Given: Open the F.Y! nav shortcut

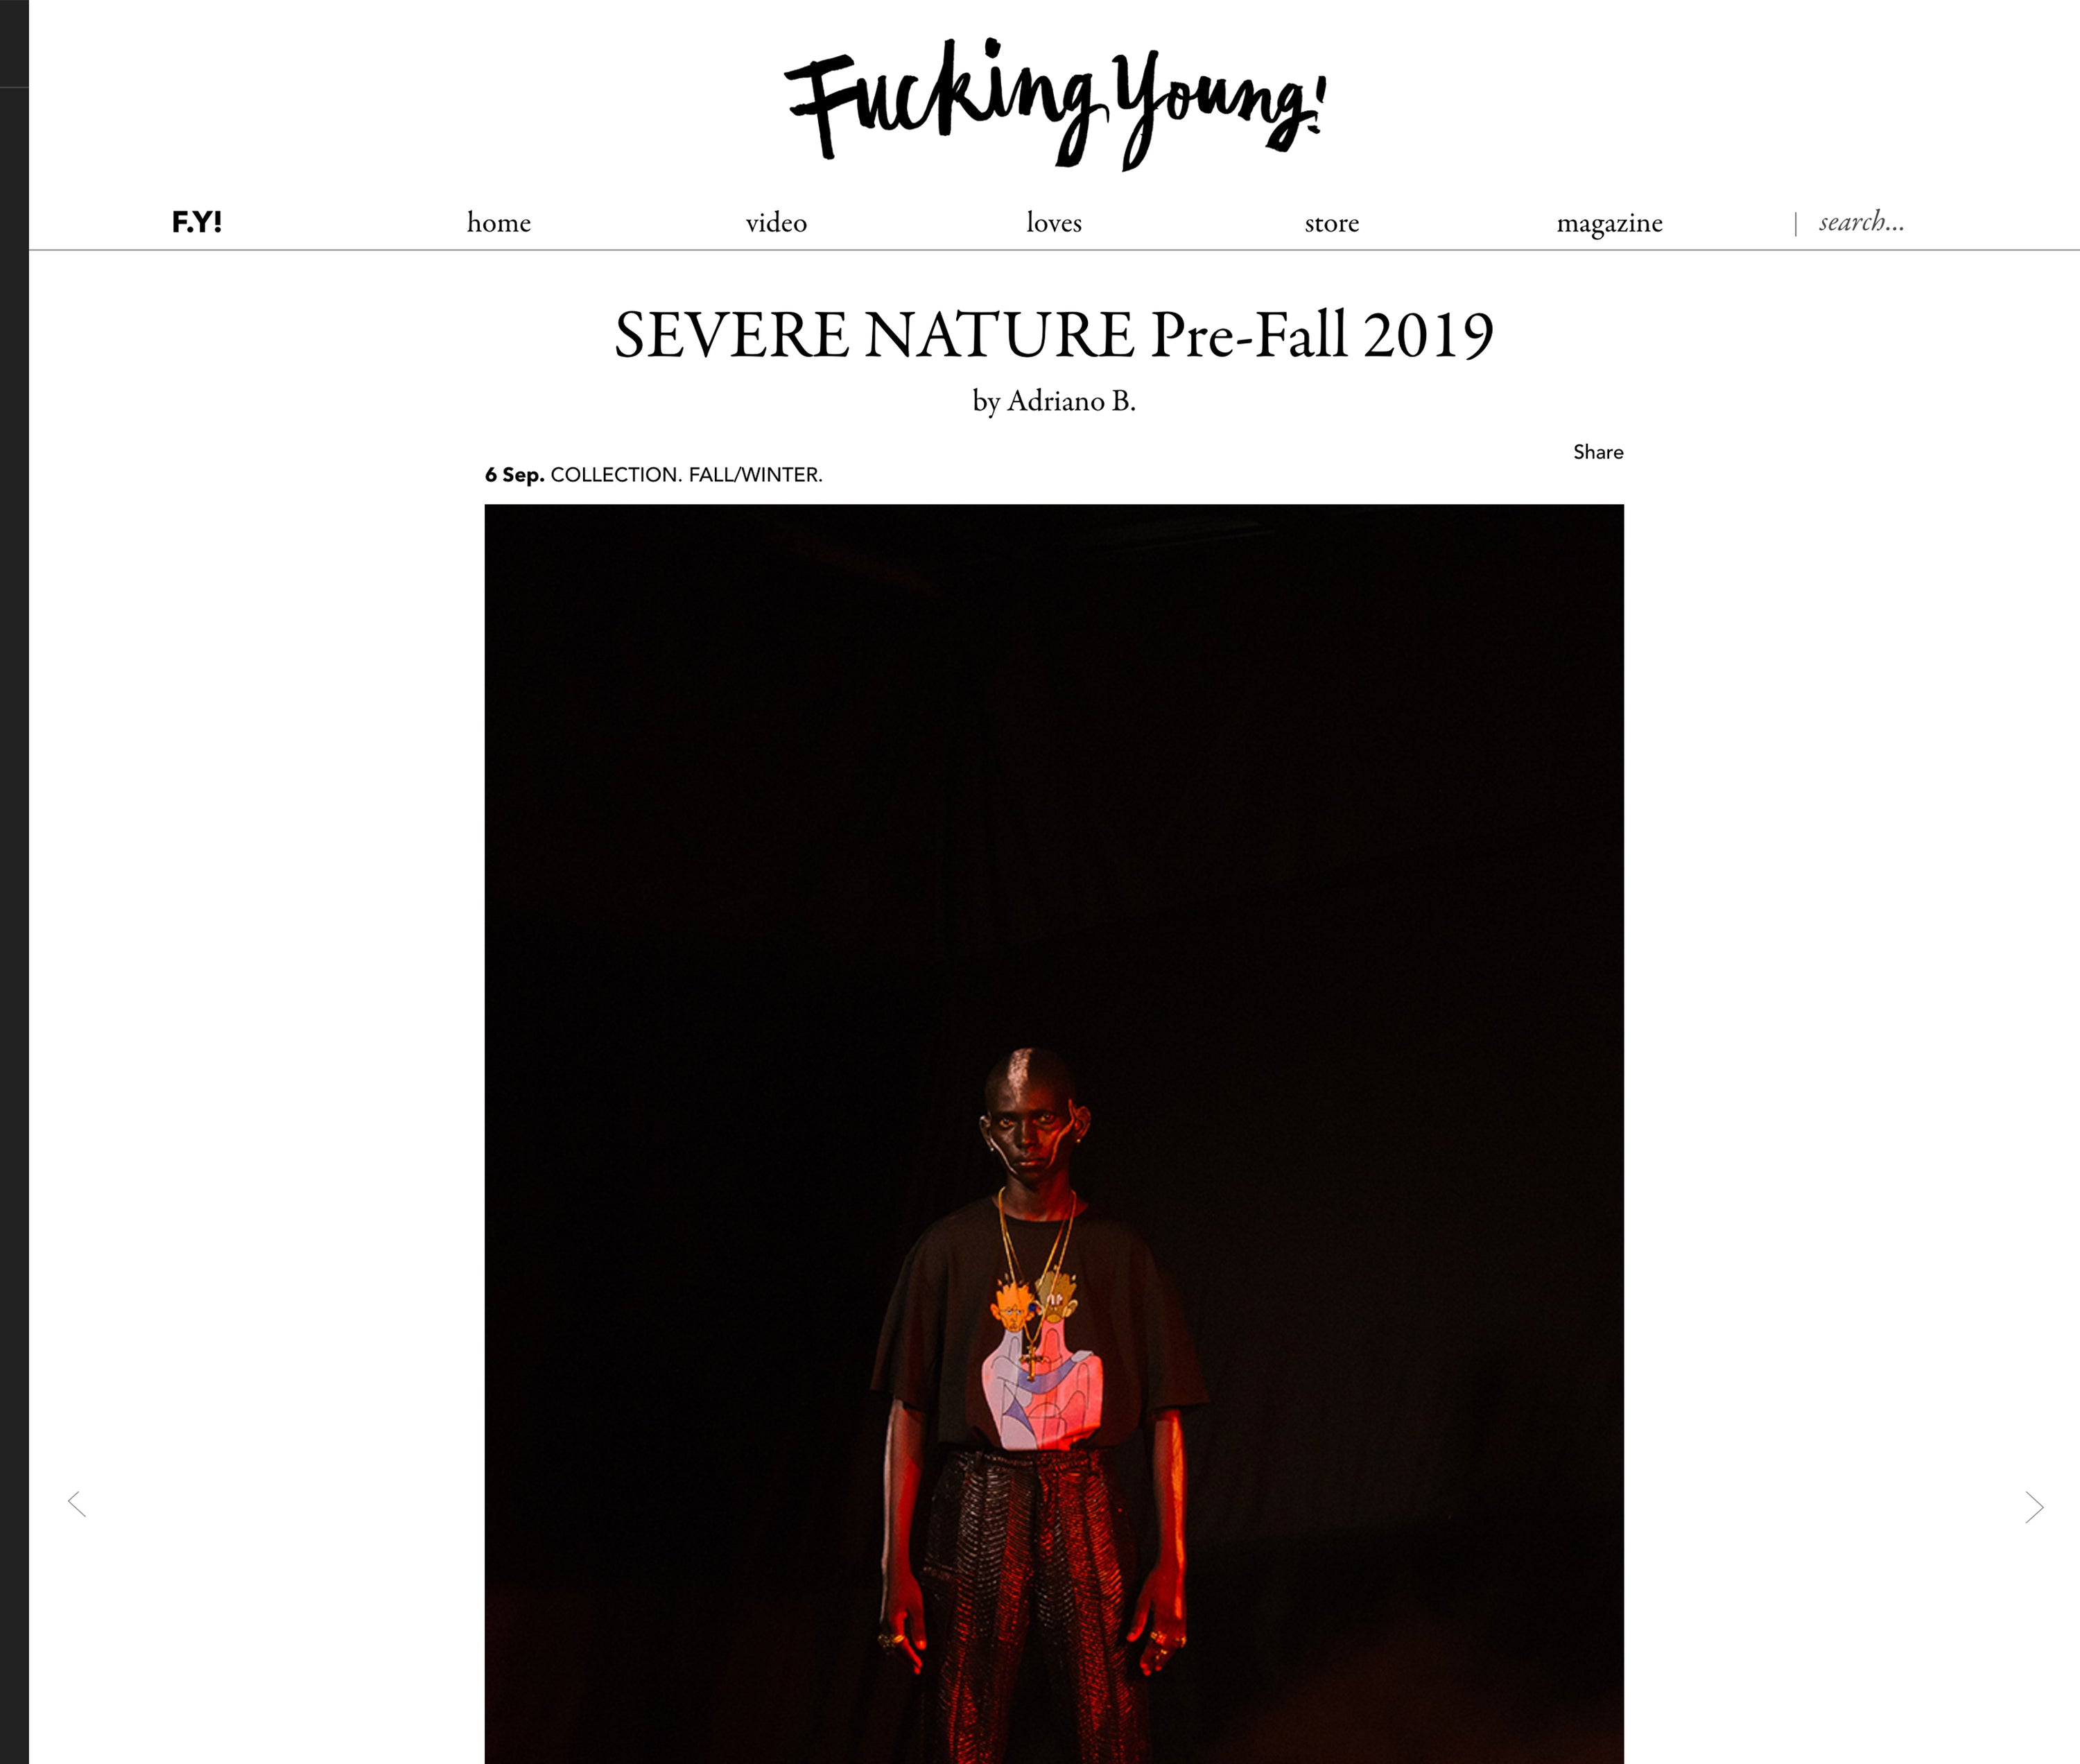Looking at the screenshot, I should pos(197,222).
